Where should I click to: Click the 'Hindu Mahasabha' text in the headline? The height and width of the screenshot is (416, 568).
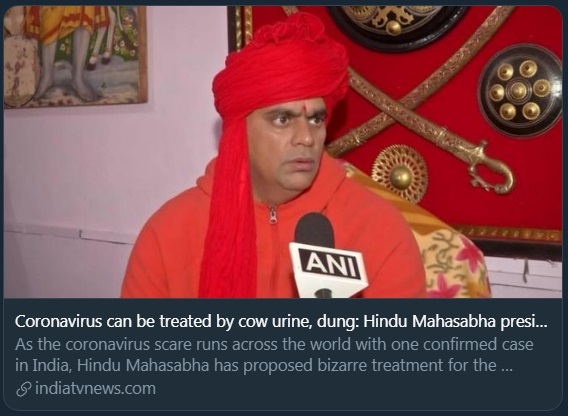pos(429,322)
